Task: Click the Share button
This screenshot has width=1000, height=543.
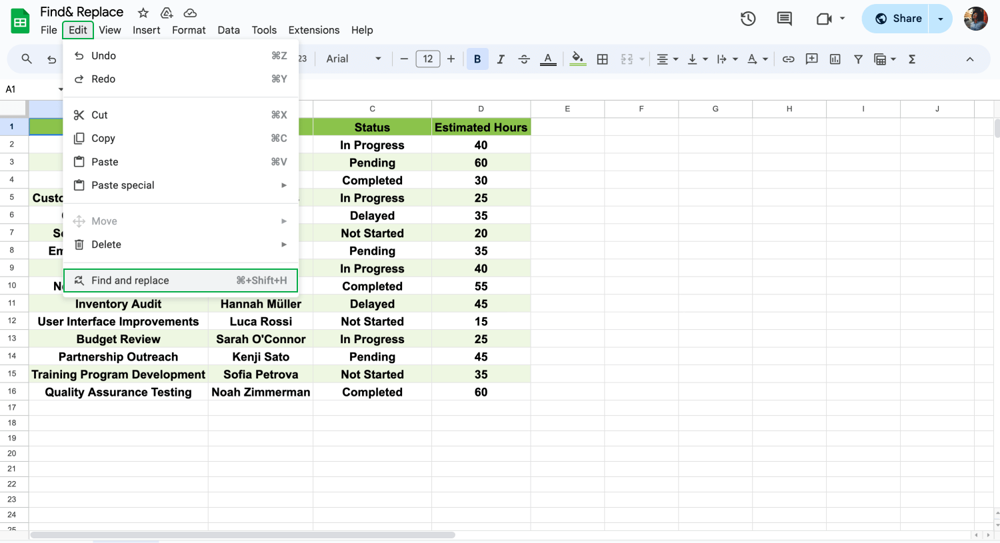Action: tap(897, 18)
